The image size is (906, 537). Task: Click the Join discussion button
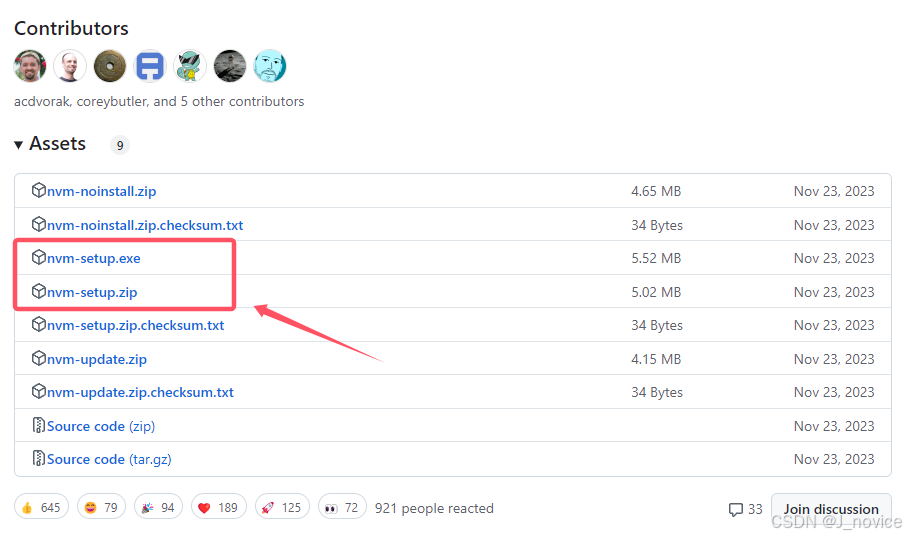[831, 509]
